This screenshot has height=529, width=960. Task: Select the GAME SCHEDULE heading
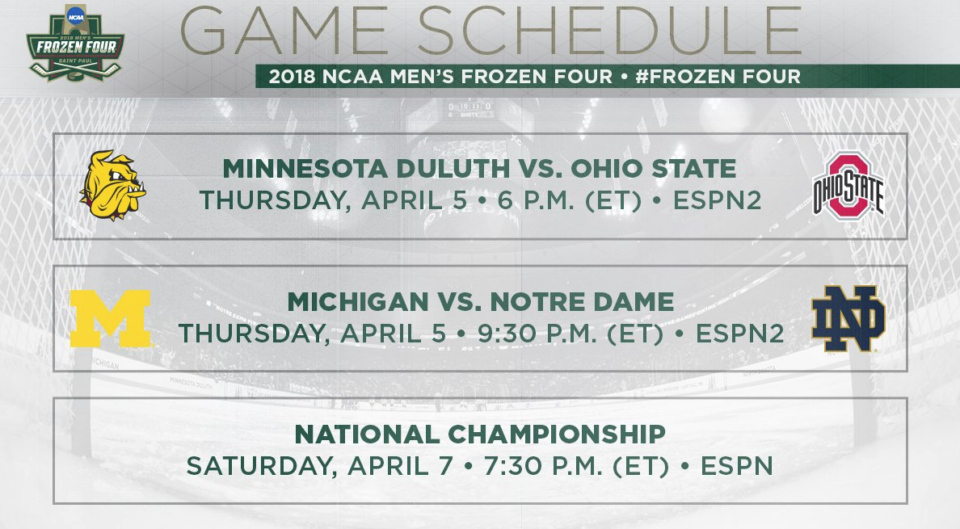[x=490, y=31]
